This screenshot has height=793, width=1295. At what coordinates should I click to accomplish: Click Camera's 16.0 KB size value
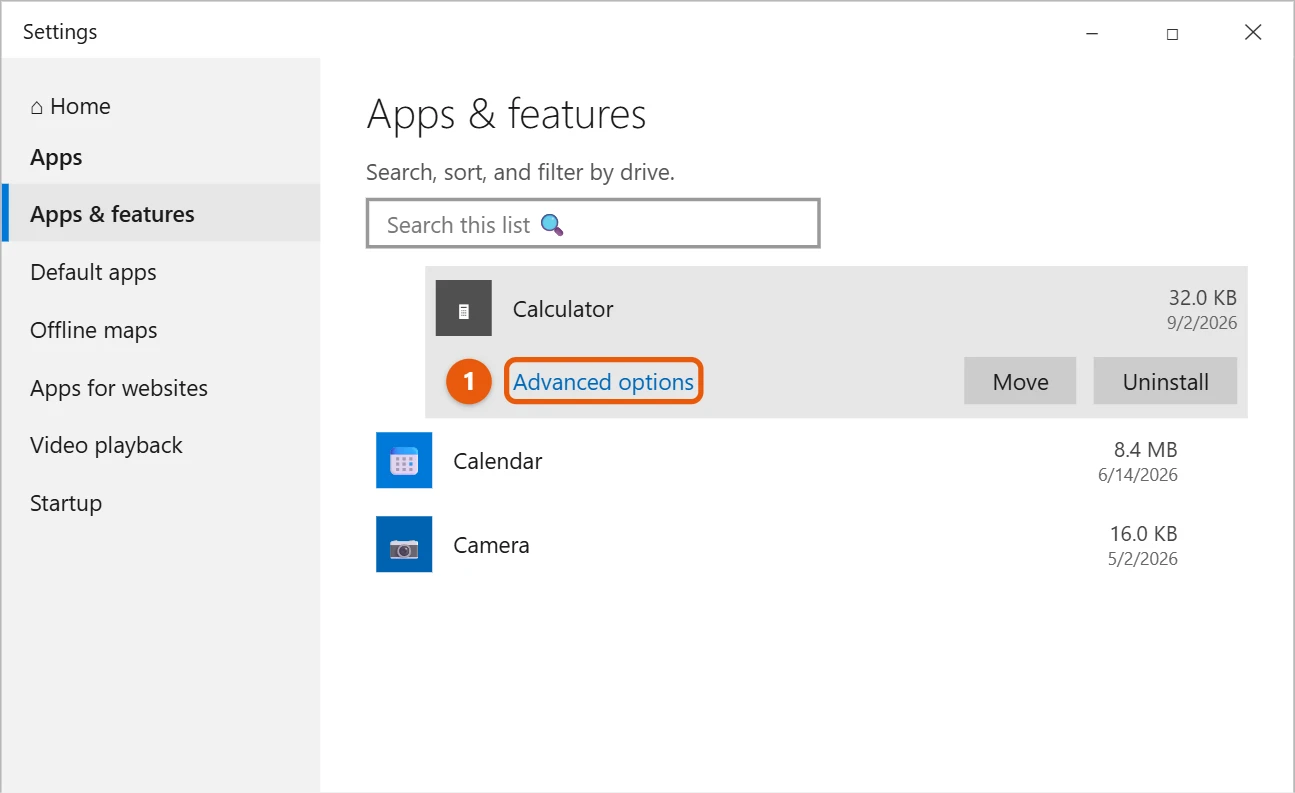pyautogui.click(x=1143, y=534)
